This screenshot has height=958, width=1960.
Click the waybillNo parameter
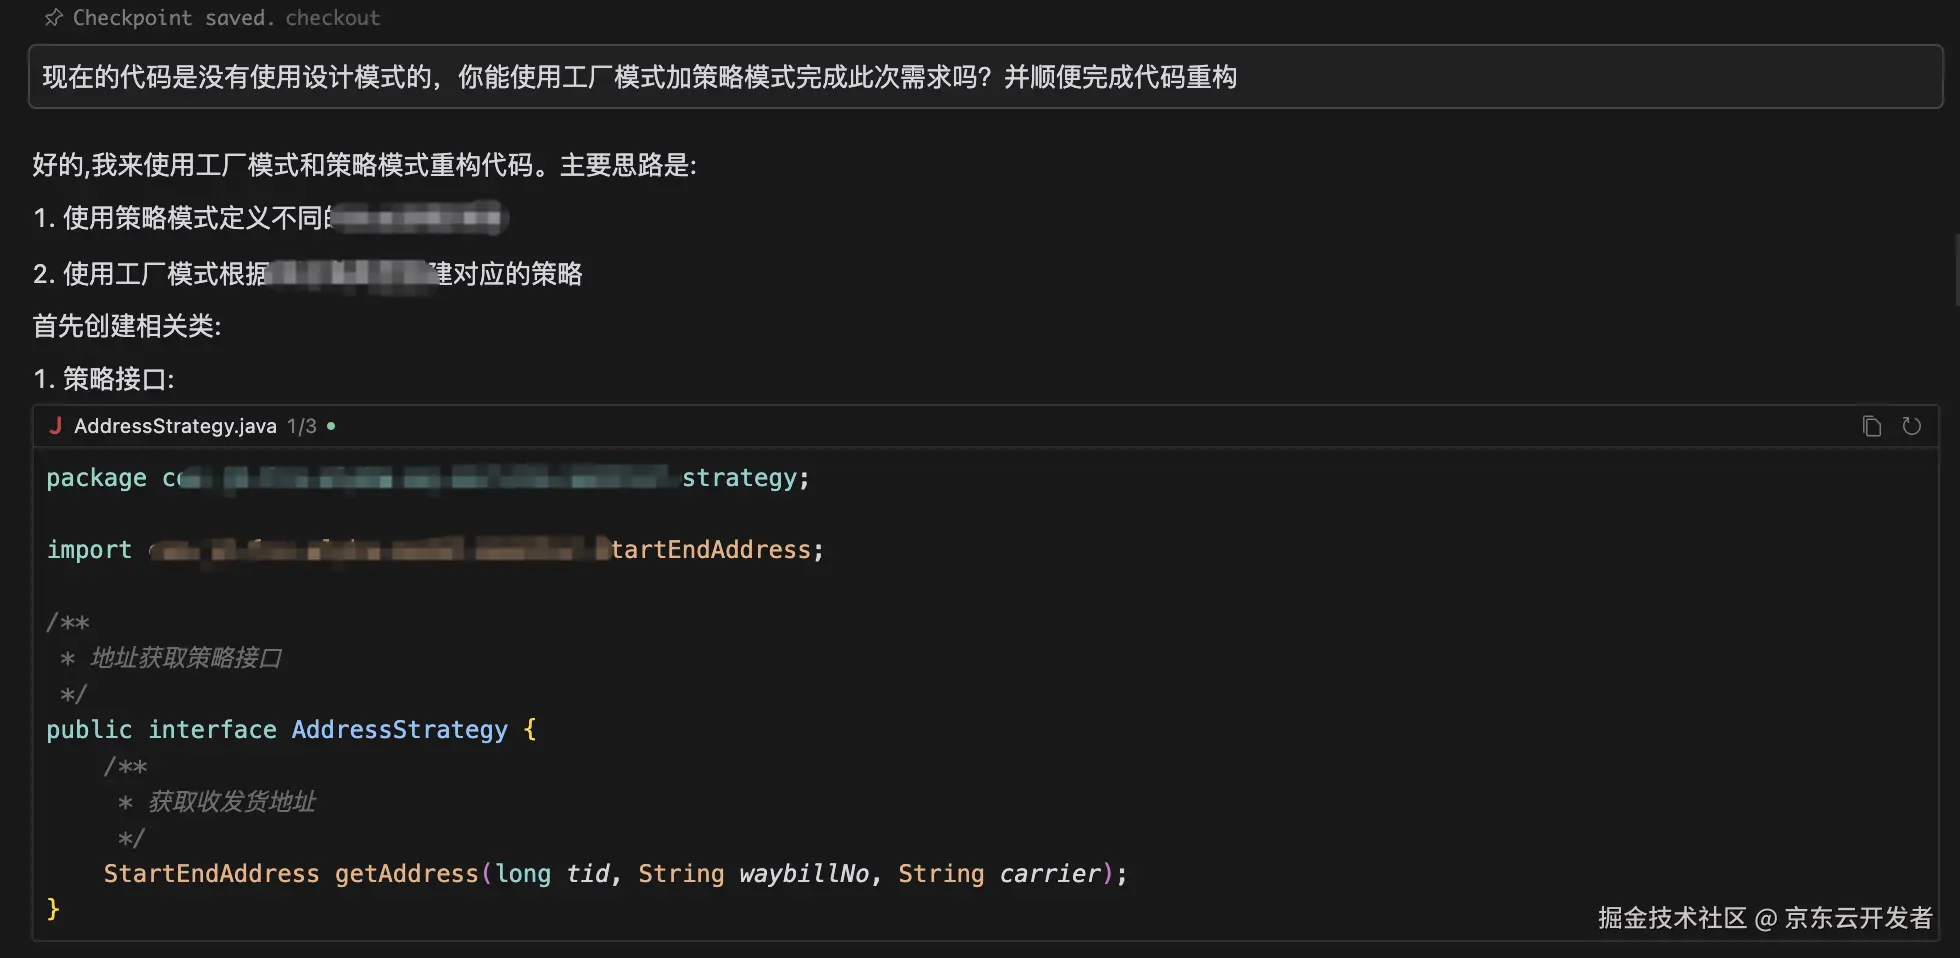click(804, 874)
